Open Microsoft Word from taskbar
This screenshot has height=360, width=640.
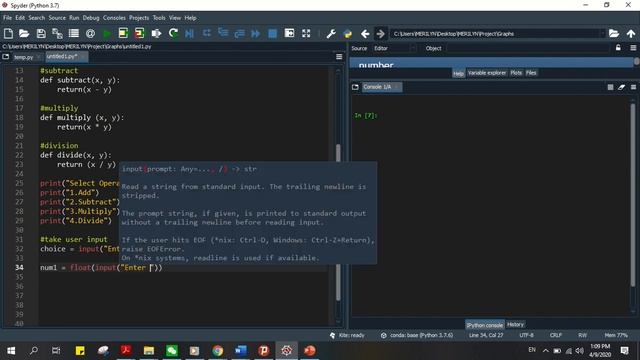(x=240, y=350)
